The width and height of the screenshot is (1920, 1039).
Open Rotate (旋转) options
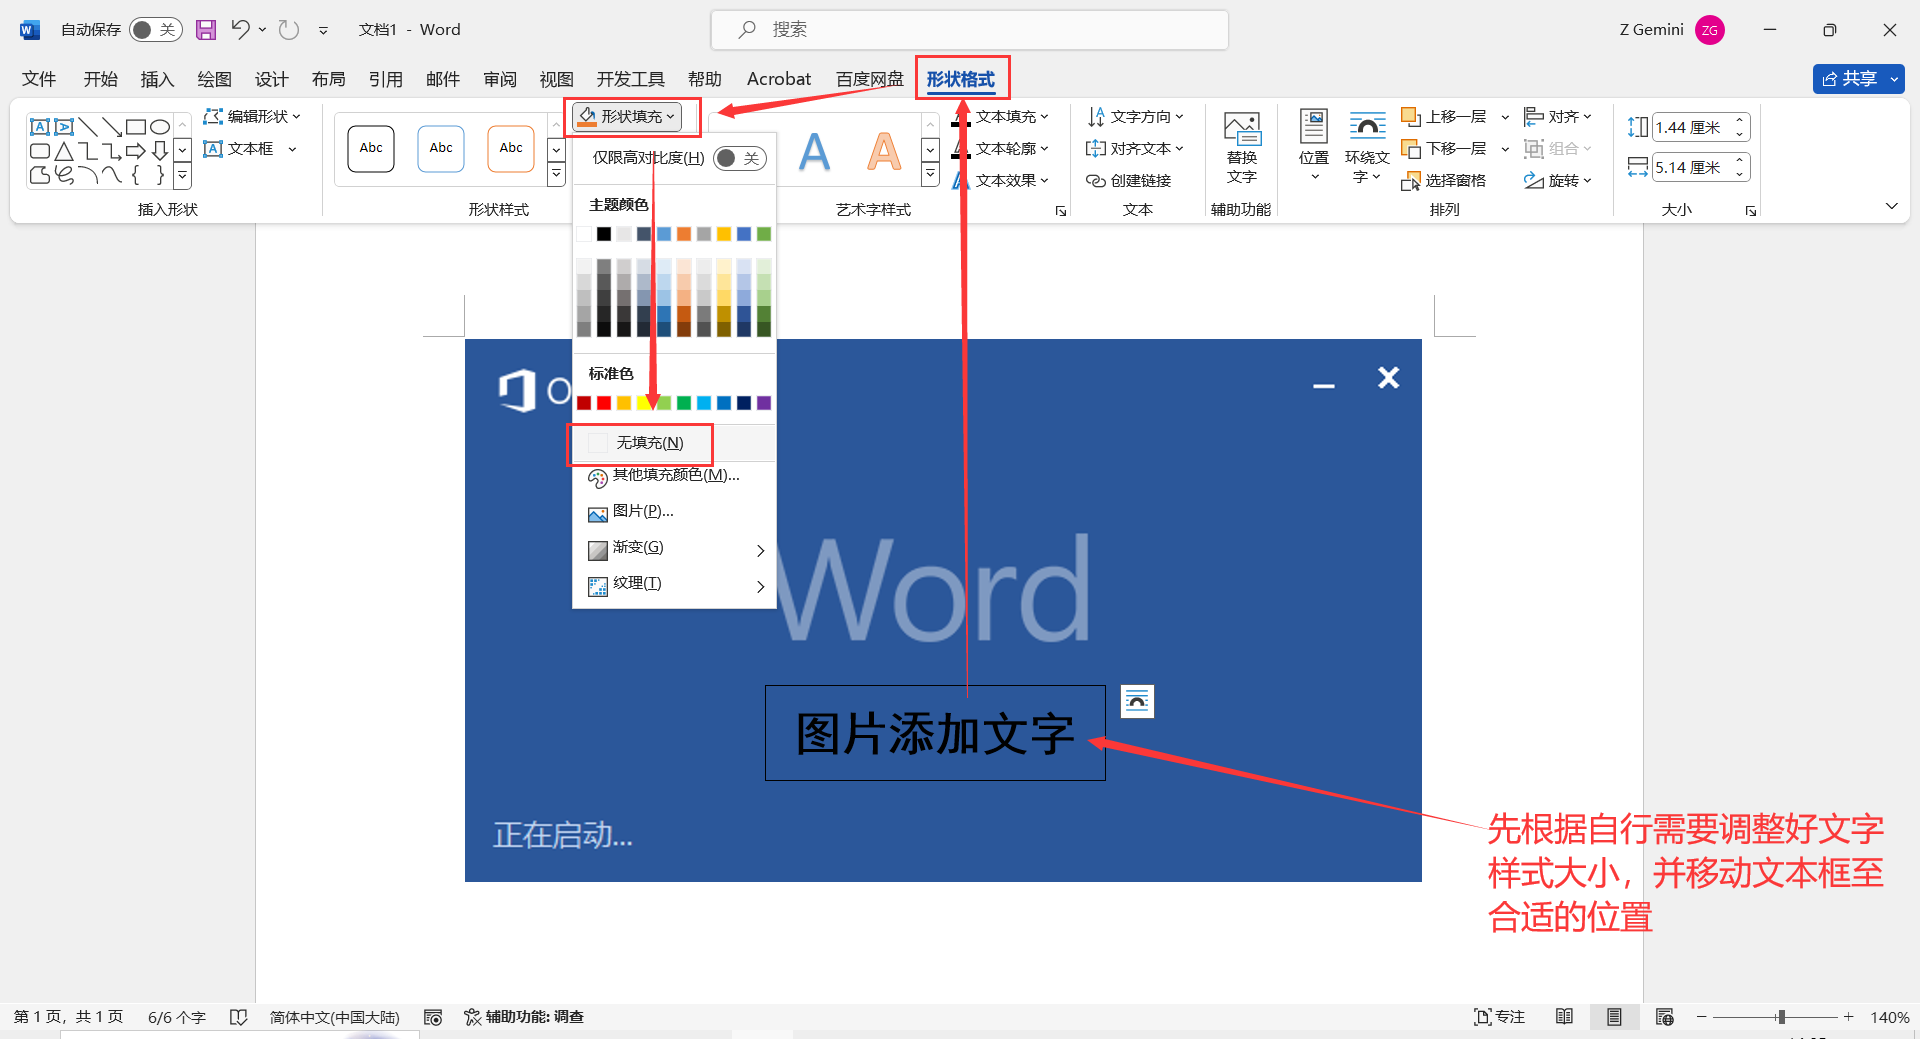1557,181
